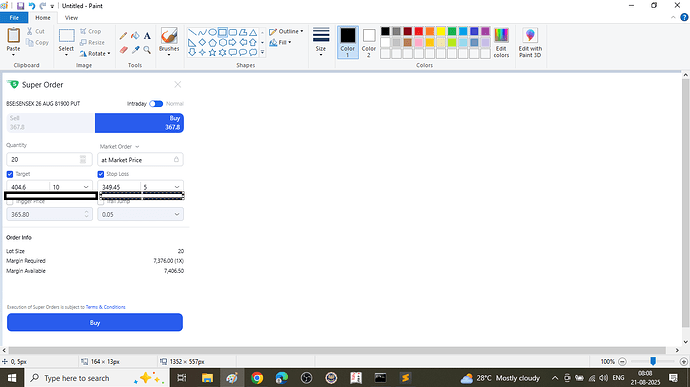Click the Undo arrow in title bar
The height and width of the screenshot is (387, 690).
pyautogui.click(x=32, y=6)
